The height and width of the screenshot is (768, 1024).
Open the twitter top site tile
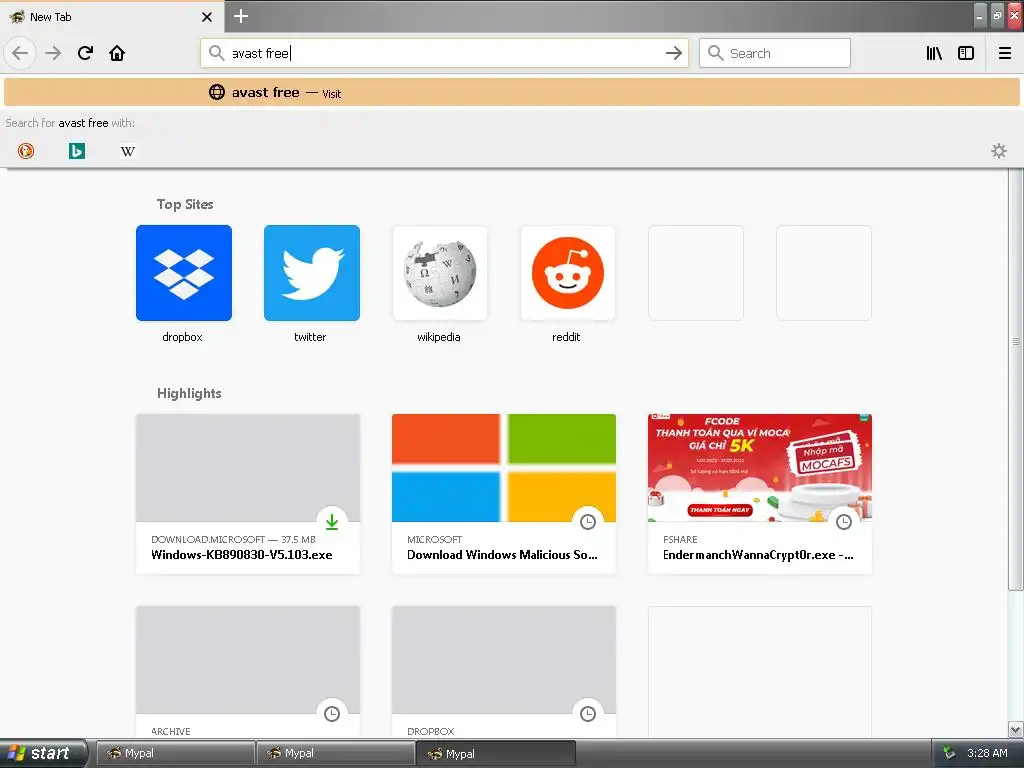312,273
